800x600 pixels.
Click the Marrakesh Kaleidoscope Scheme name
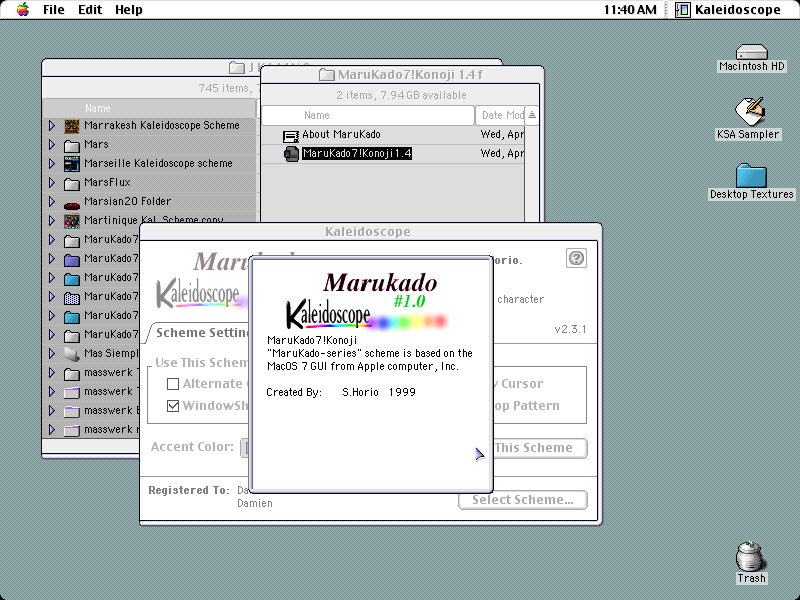click(162, 126)
